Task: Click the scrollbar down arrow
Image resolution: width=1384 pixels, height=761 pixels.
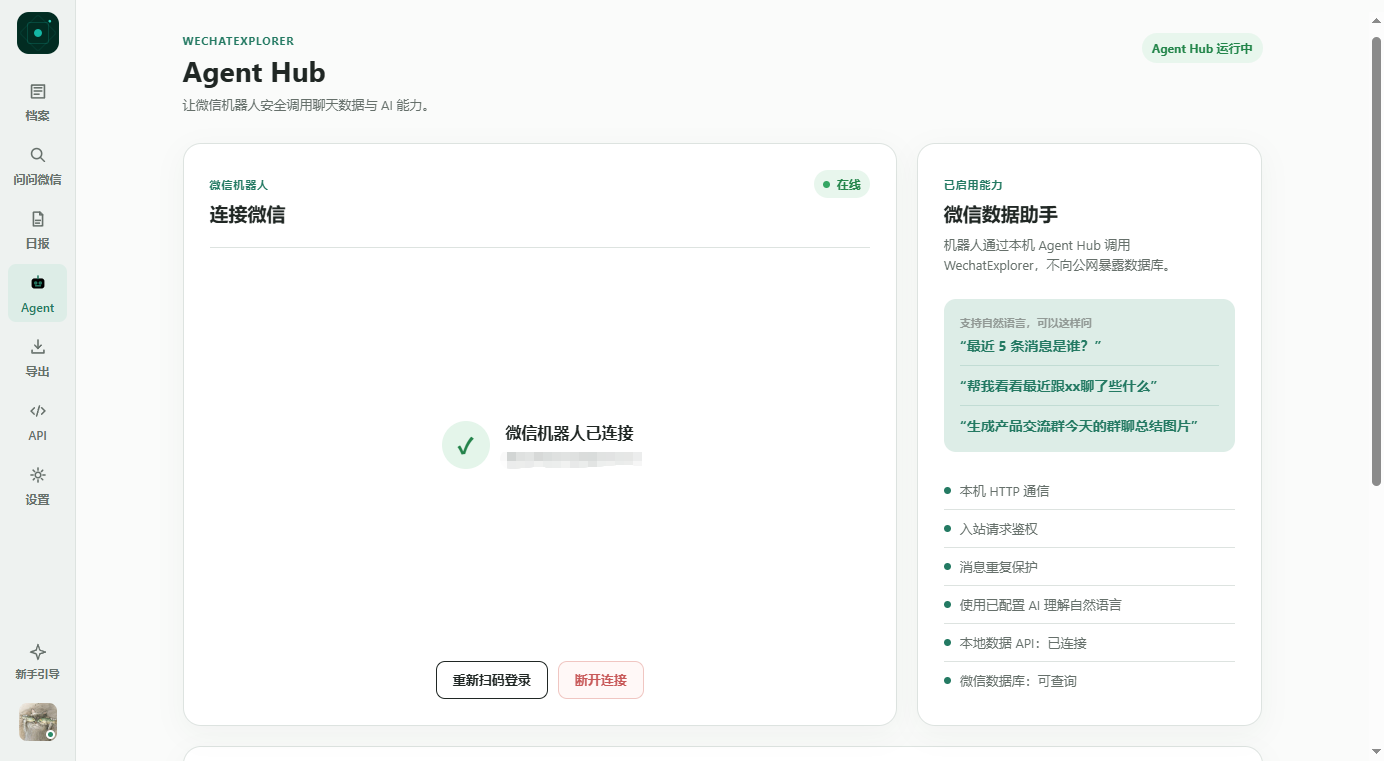Action: [x=1376, y=751]
